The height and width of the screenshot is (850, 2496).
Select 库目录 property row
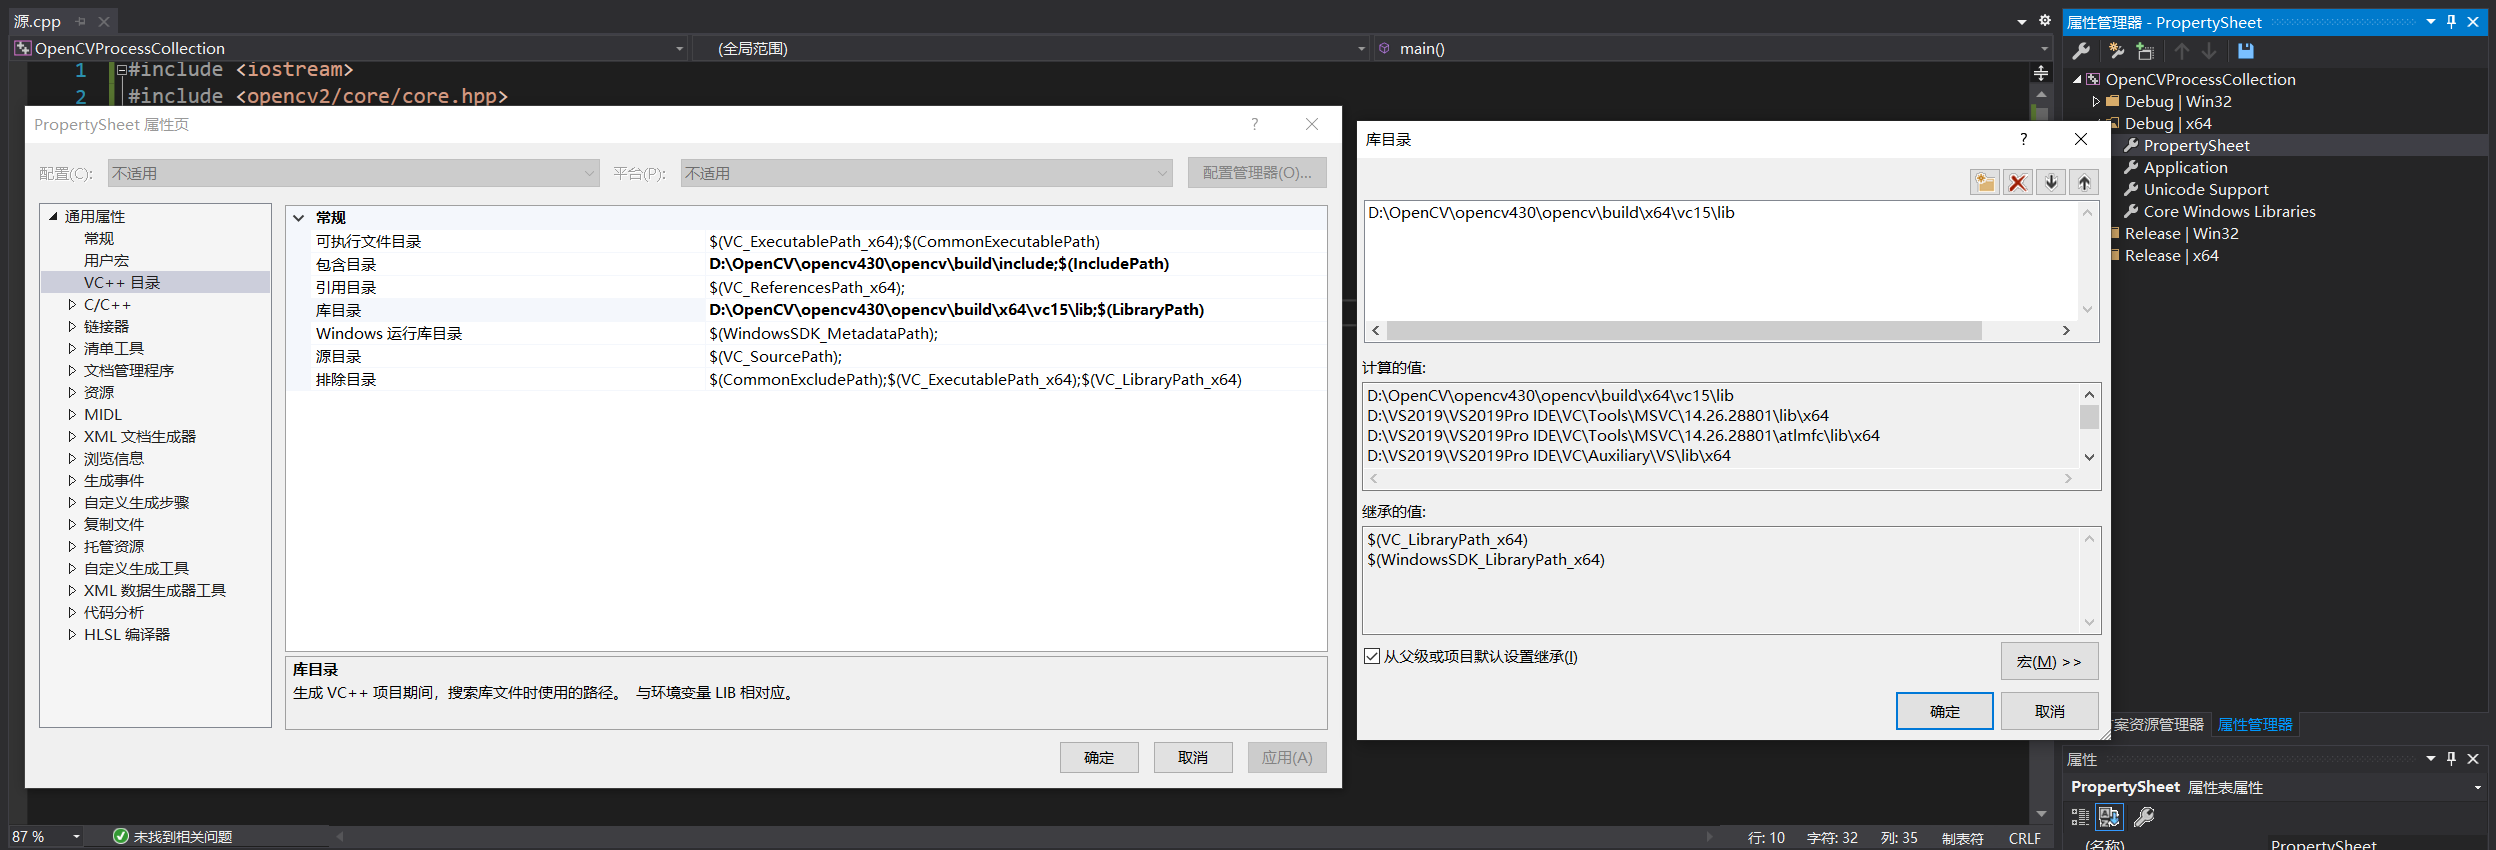(806, 310)
